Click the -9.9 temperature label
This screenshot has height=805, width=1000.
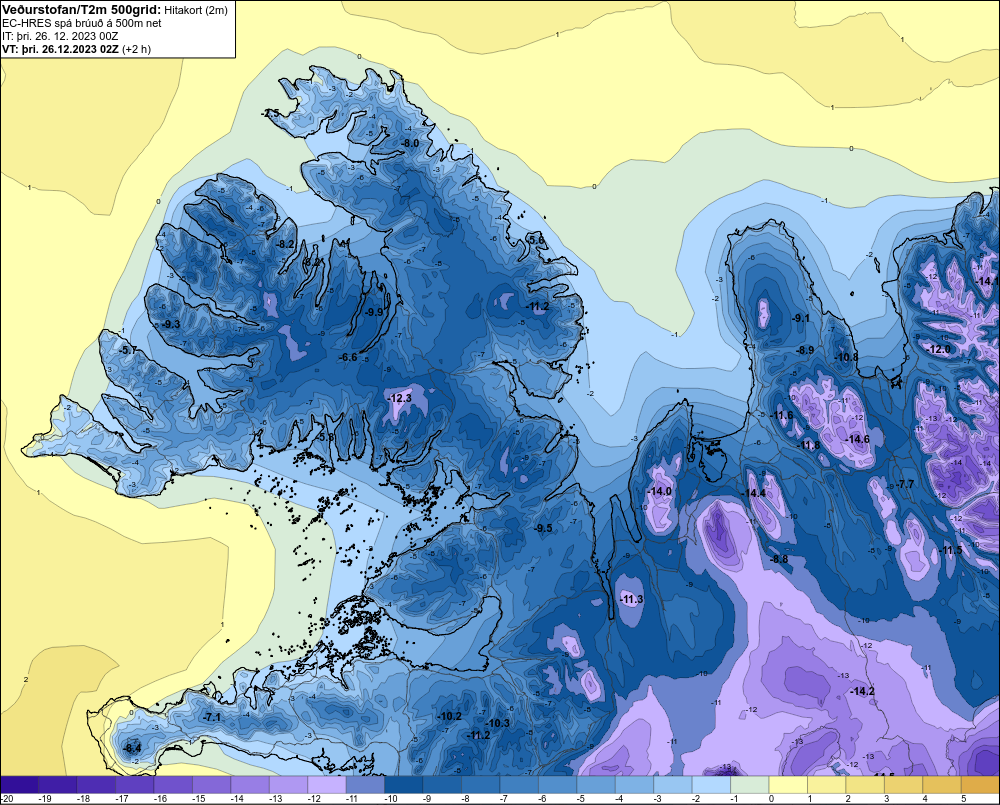pos(374,312)
